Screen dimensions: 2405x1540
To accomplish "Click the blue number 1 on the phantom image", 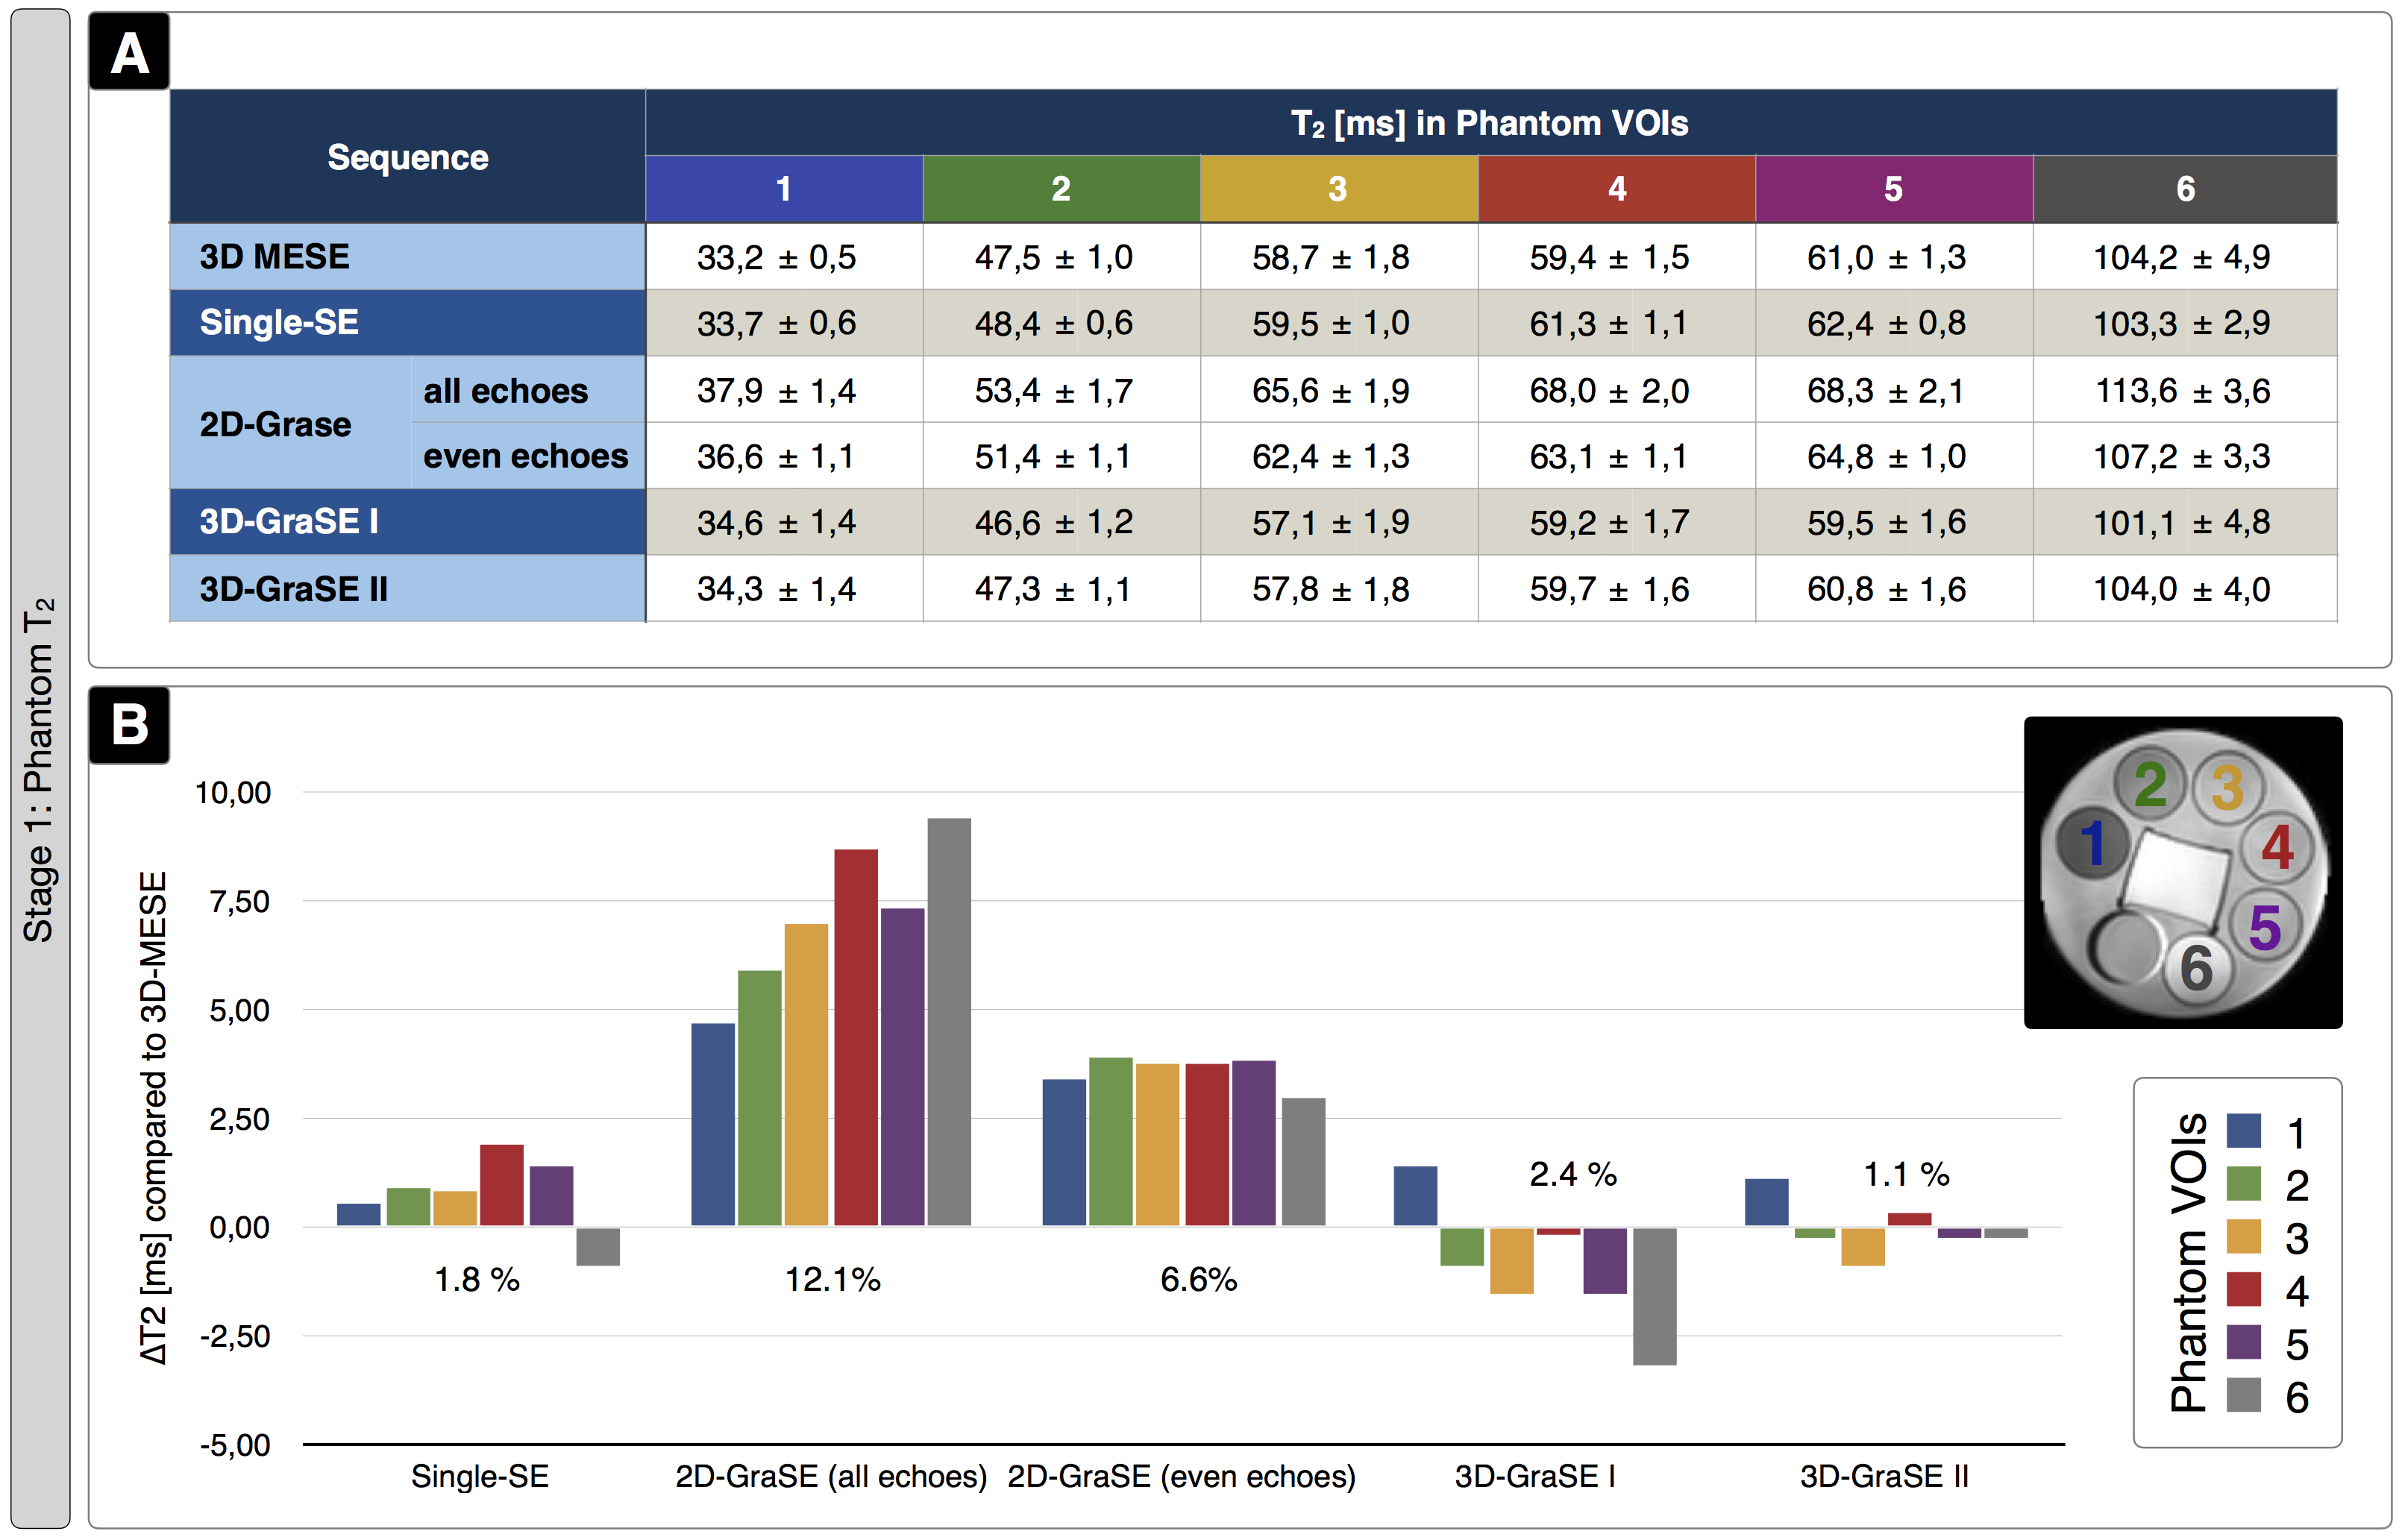I will click(x=2092, y=844).
